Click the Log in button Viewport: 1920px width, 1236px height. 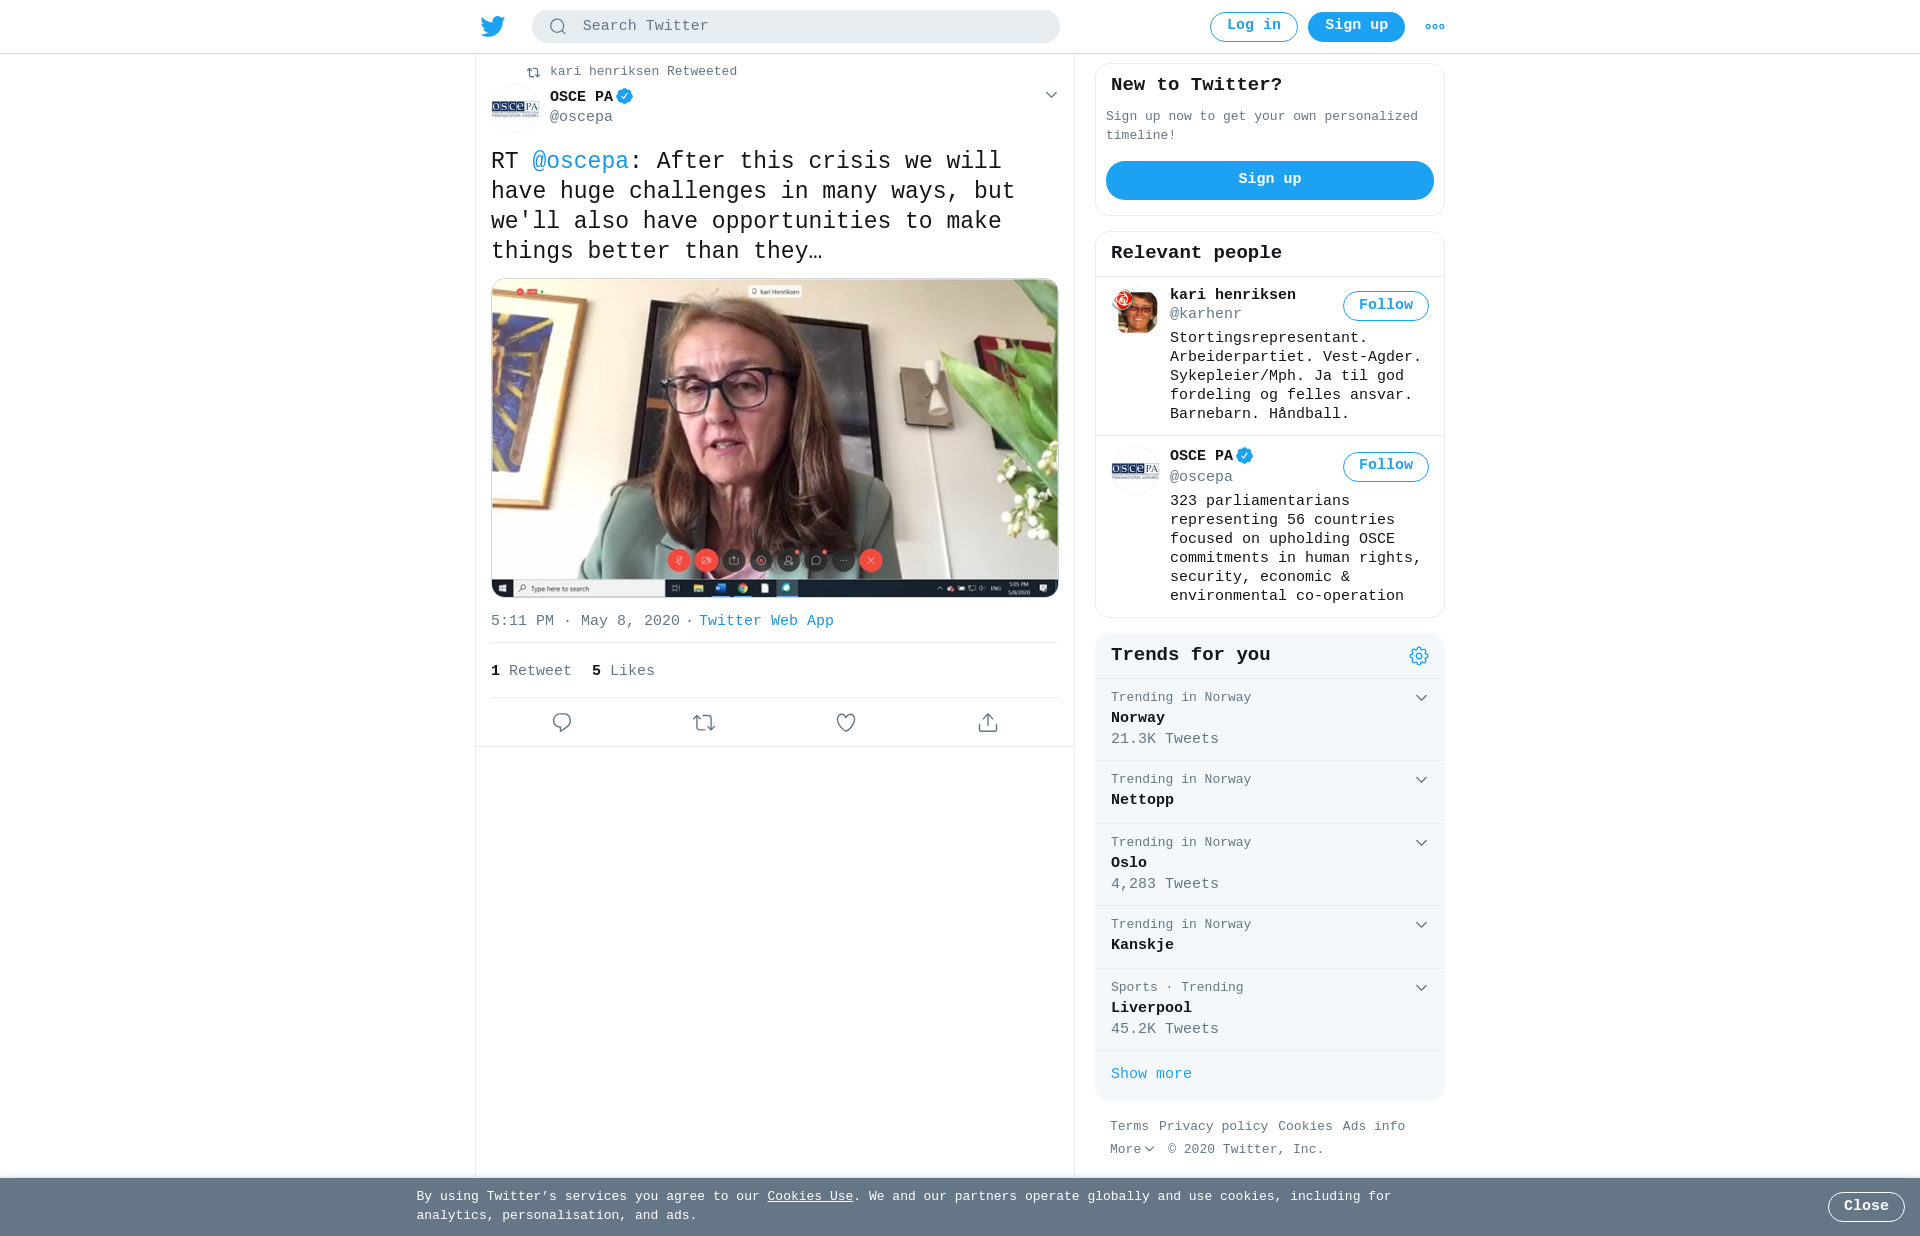coord(1254,27)
